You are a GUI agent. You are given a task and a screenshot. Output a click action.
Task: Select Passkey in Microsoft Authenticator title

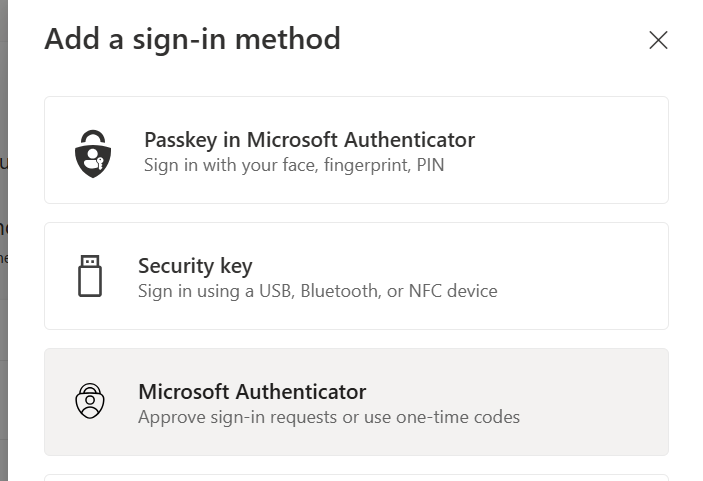pos(309,139)
